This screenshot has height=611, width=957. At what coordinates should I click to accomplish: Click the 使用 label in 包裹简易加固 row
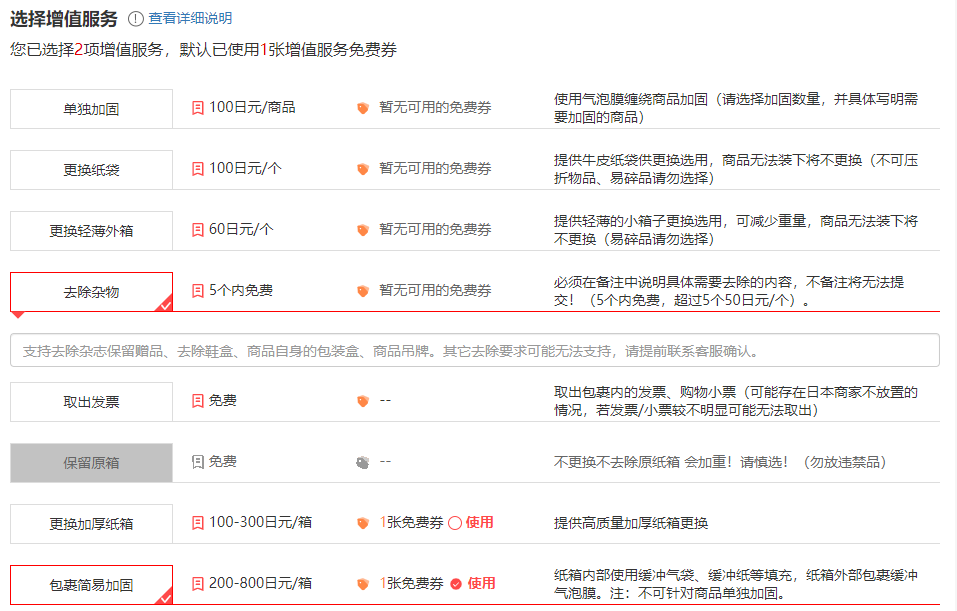pos(482,584)
